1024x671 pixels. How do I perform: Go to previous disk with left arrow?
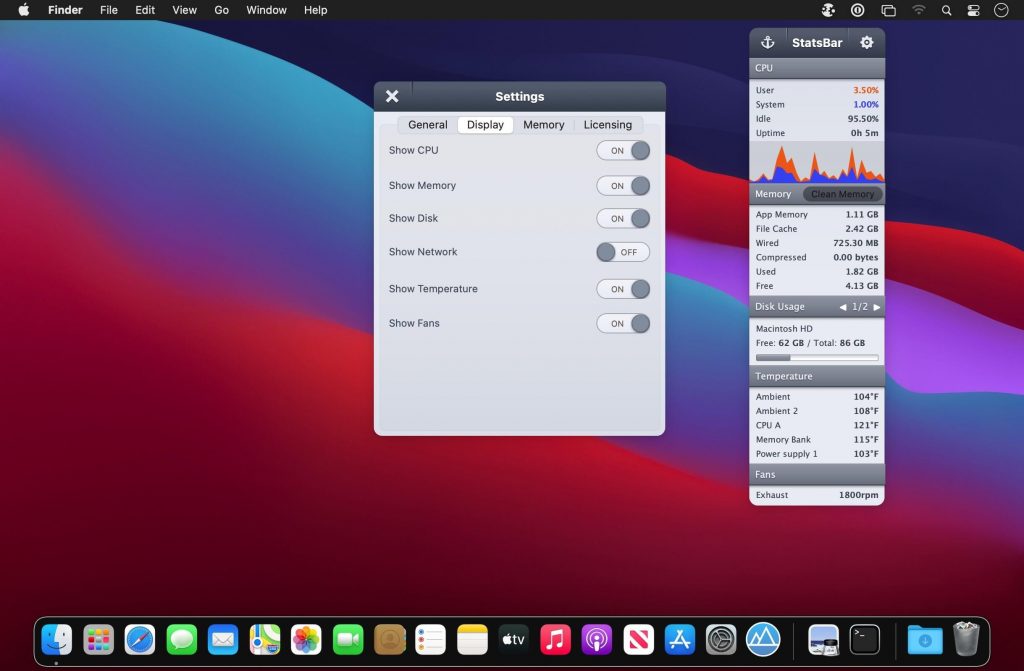(842, 307)
